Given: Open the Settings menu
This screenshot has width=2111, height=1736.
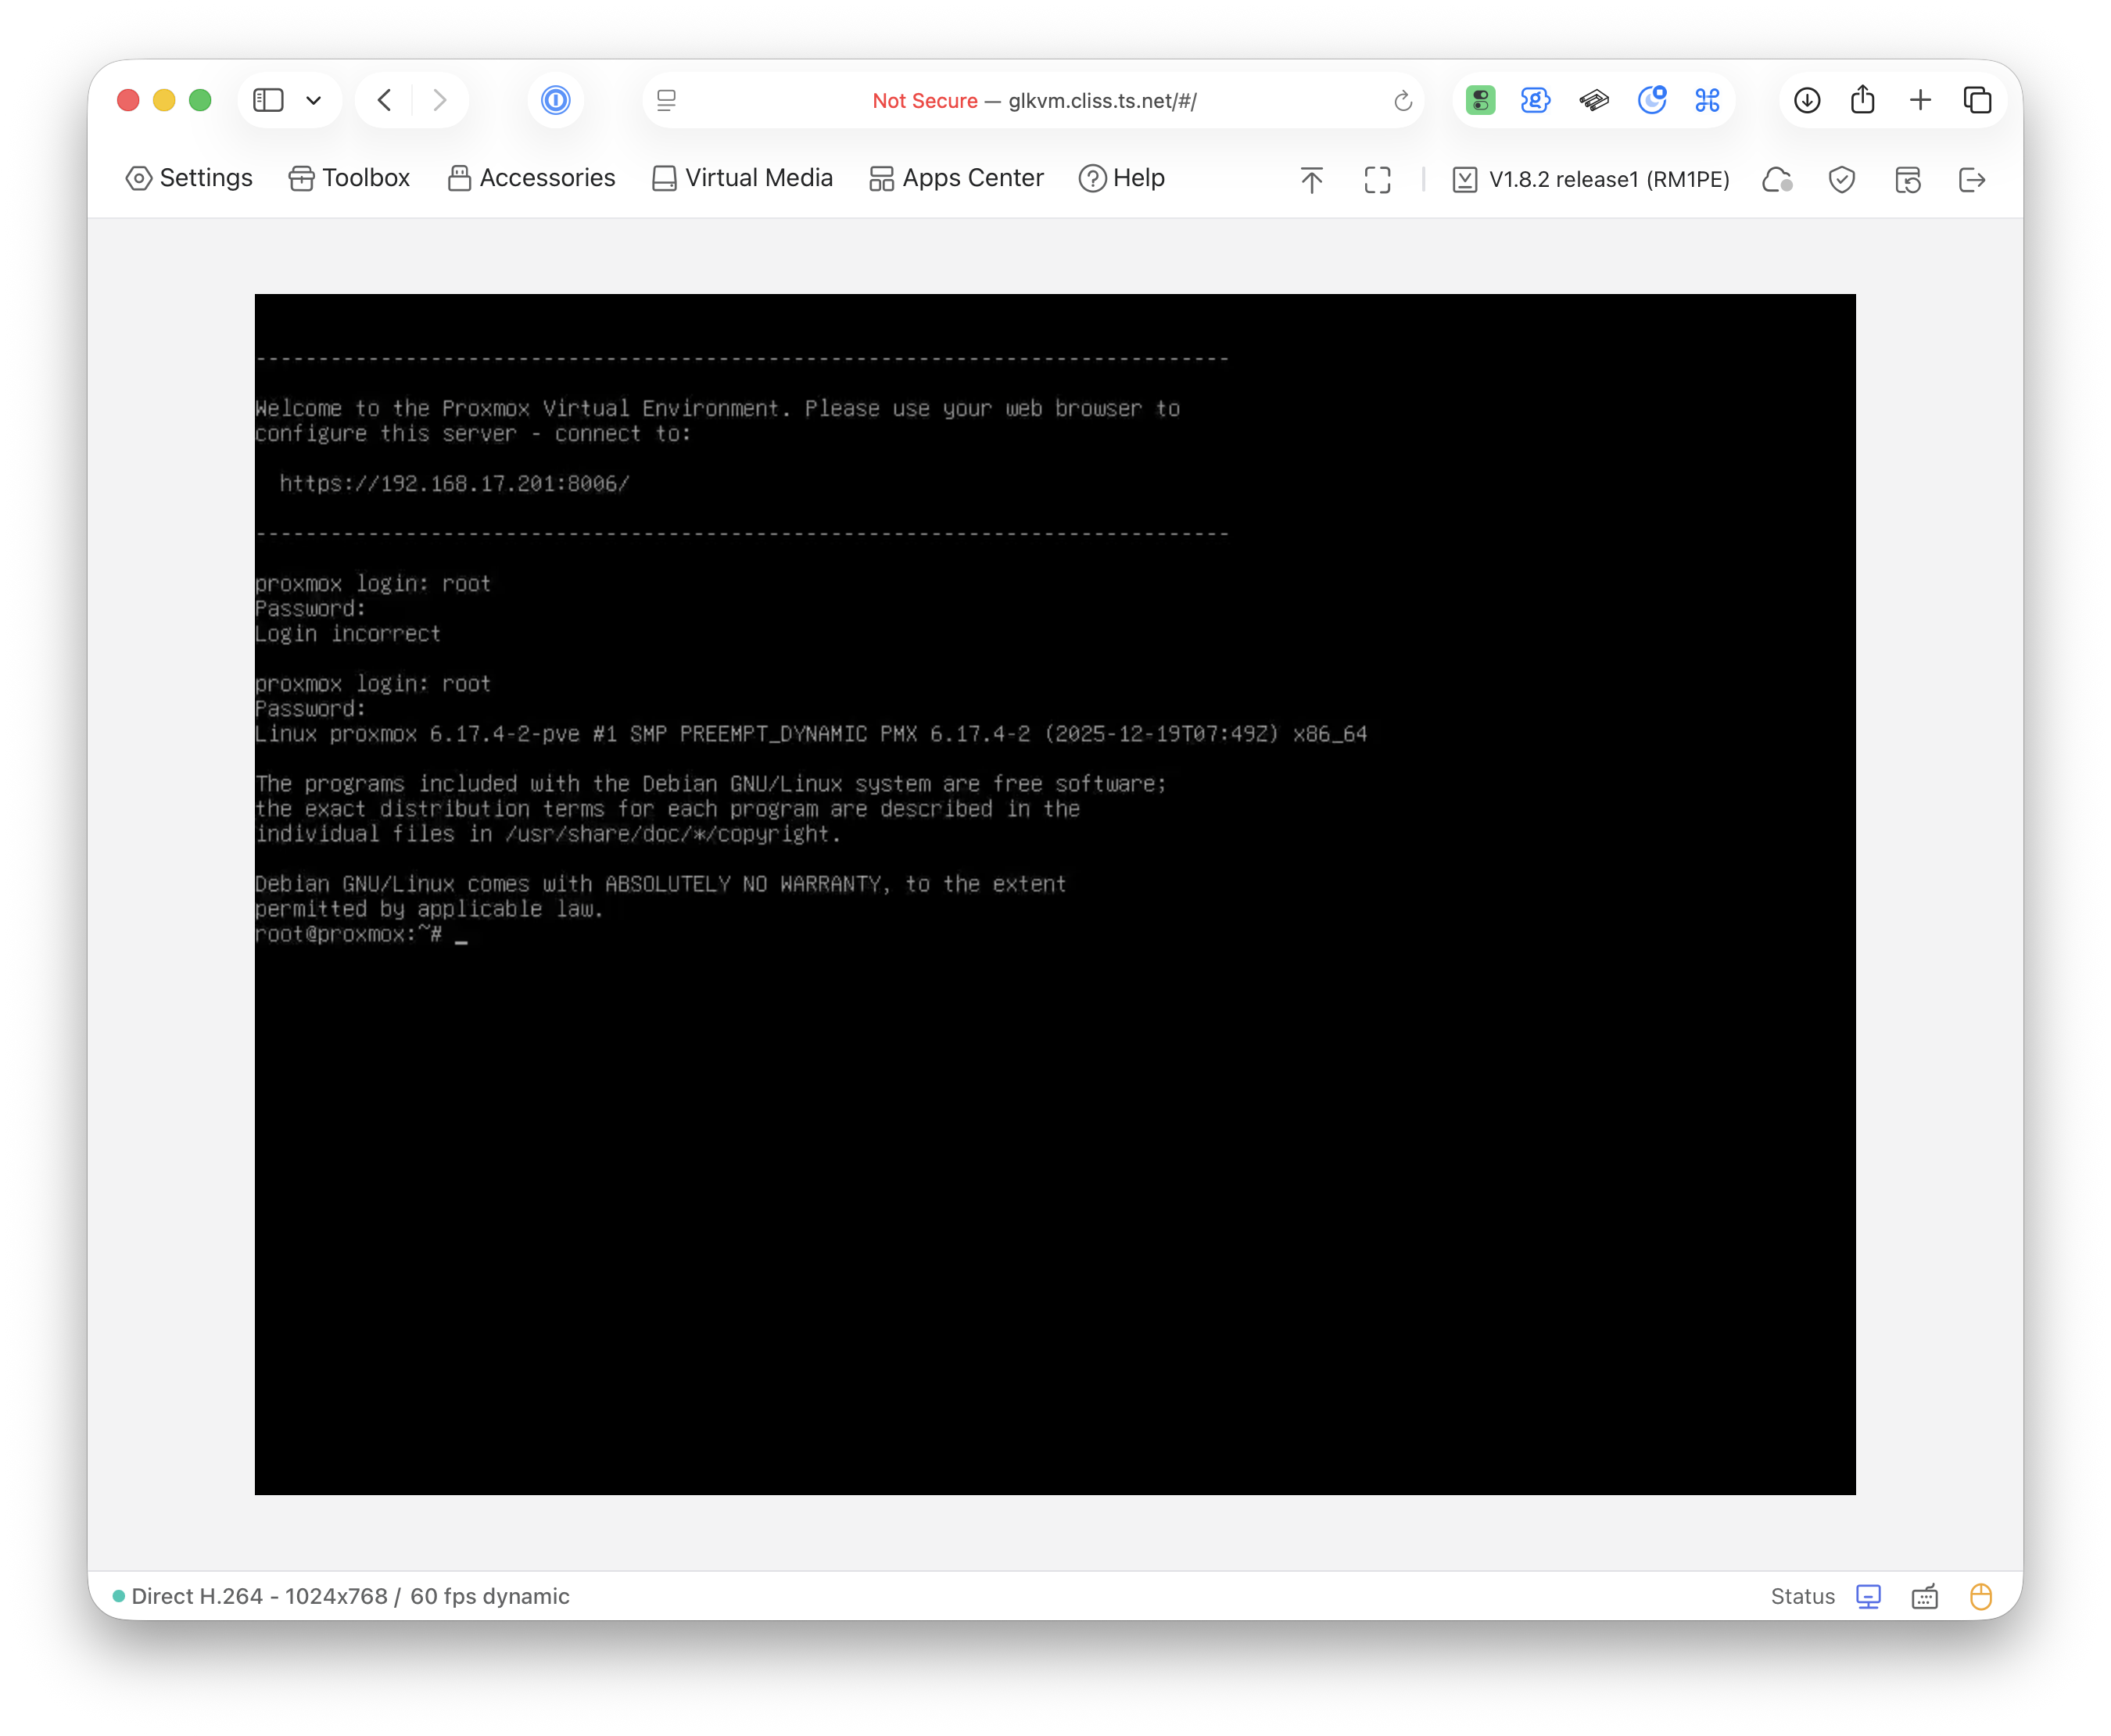Looking at the screenshot, I should pyautogui.click(x=189, y=178).
